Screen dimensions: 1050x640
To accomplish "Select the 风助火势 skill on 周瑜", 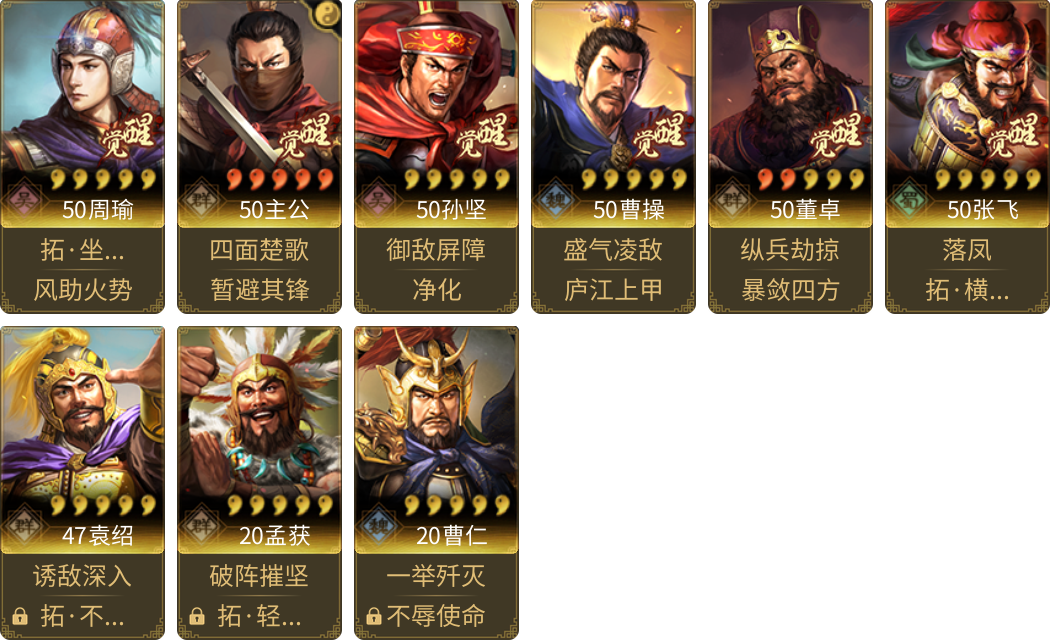I will (83, 290).
